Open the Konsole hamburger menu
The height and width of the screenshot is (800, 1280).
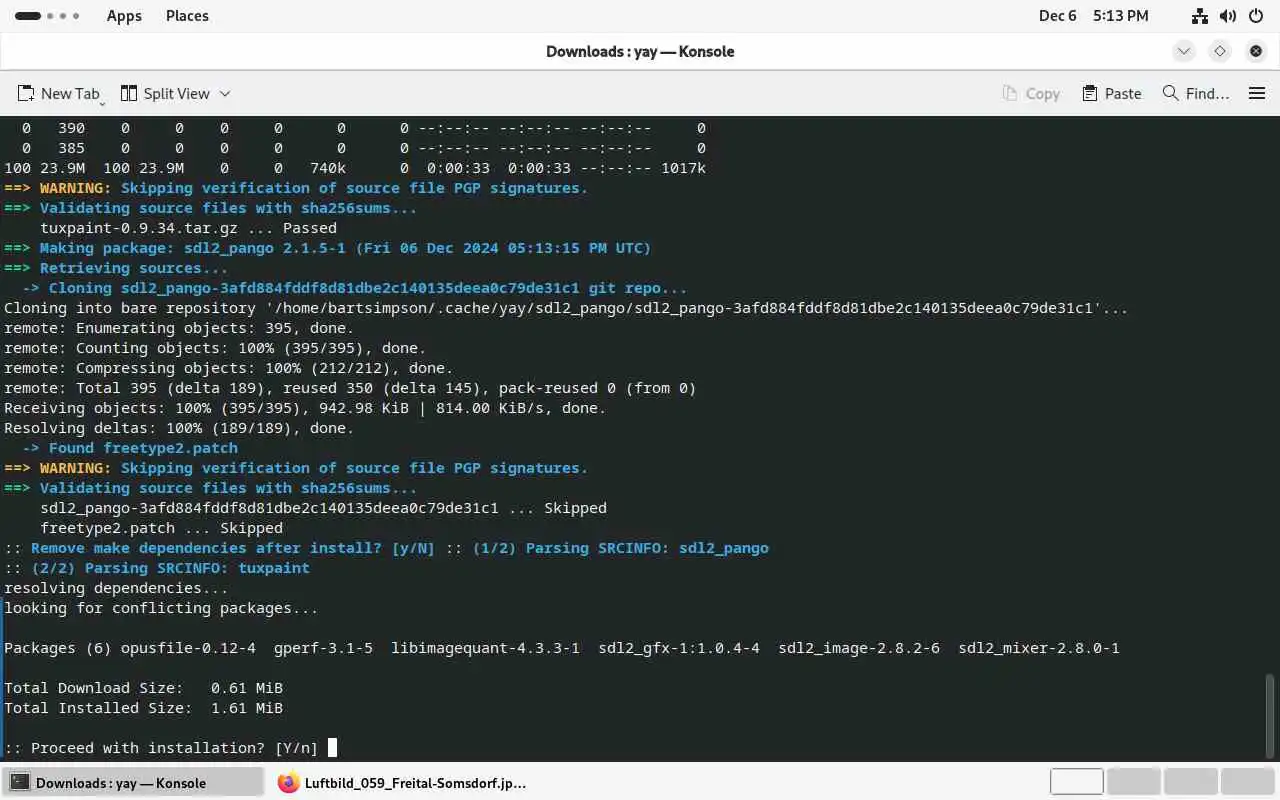pyautogui.click(x=1257, y=93)
